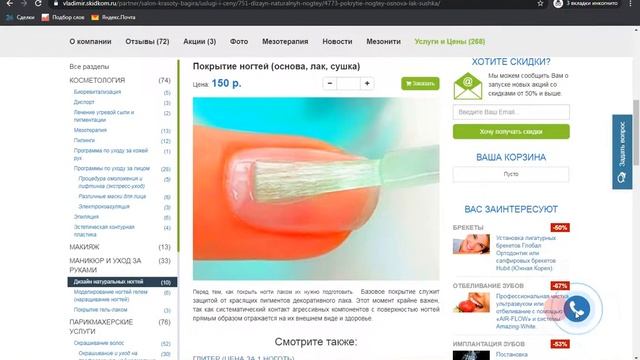
Task: Open Моделирование ногтей гелем item
Action: coord(111,296)
